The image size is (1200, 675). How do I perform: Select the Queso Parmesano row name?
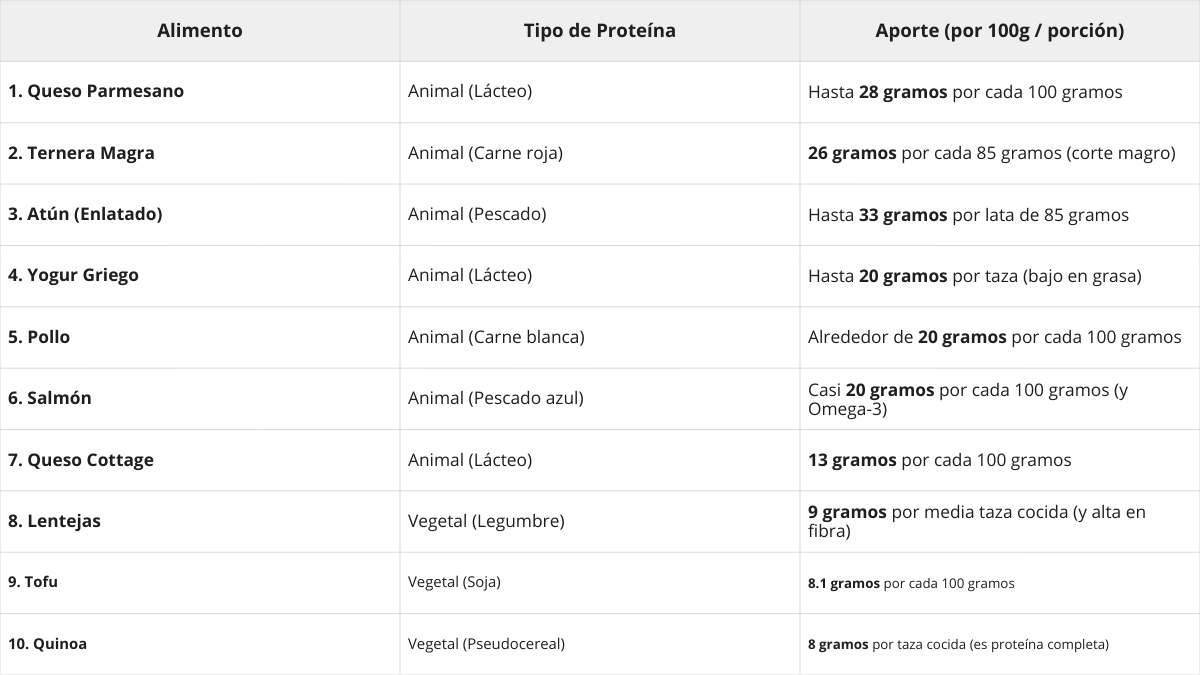(x=96, y=91)
